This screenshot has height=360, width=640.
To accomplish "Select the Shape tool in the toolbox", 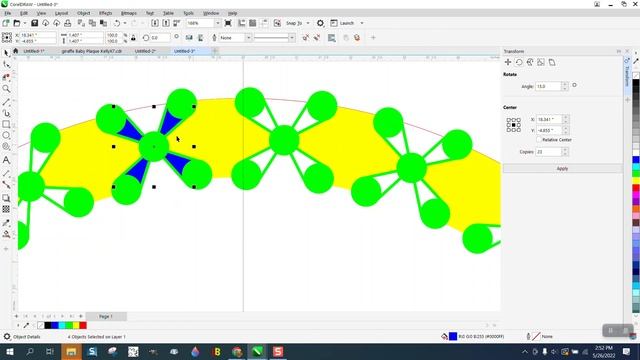I will (x=6, y=65).
